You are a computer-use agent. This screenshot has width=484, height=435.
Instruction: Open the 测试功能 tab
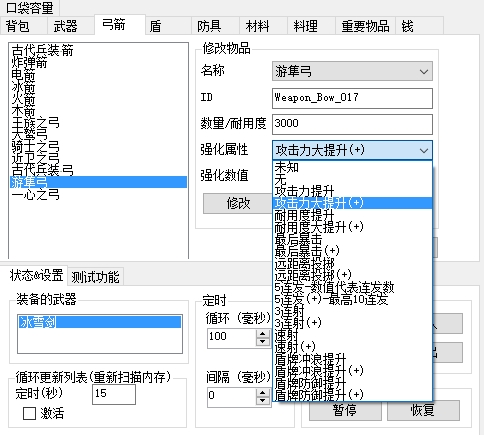(96, 277)
